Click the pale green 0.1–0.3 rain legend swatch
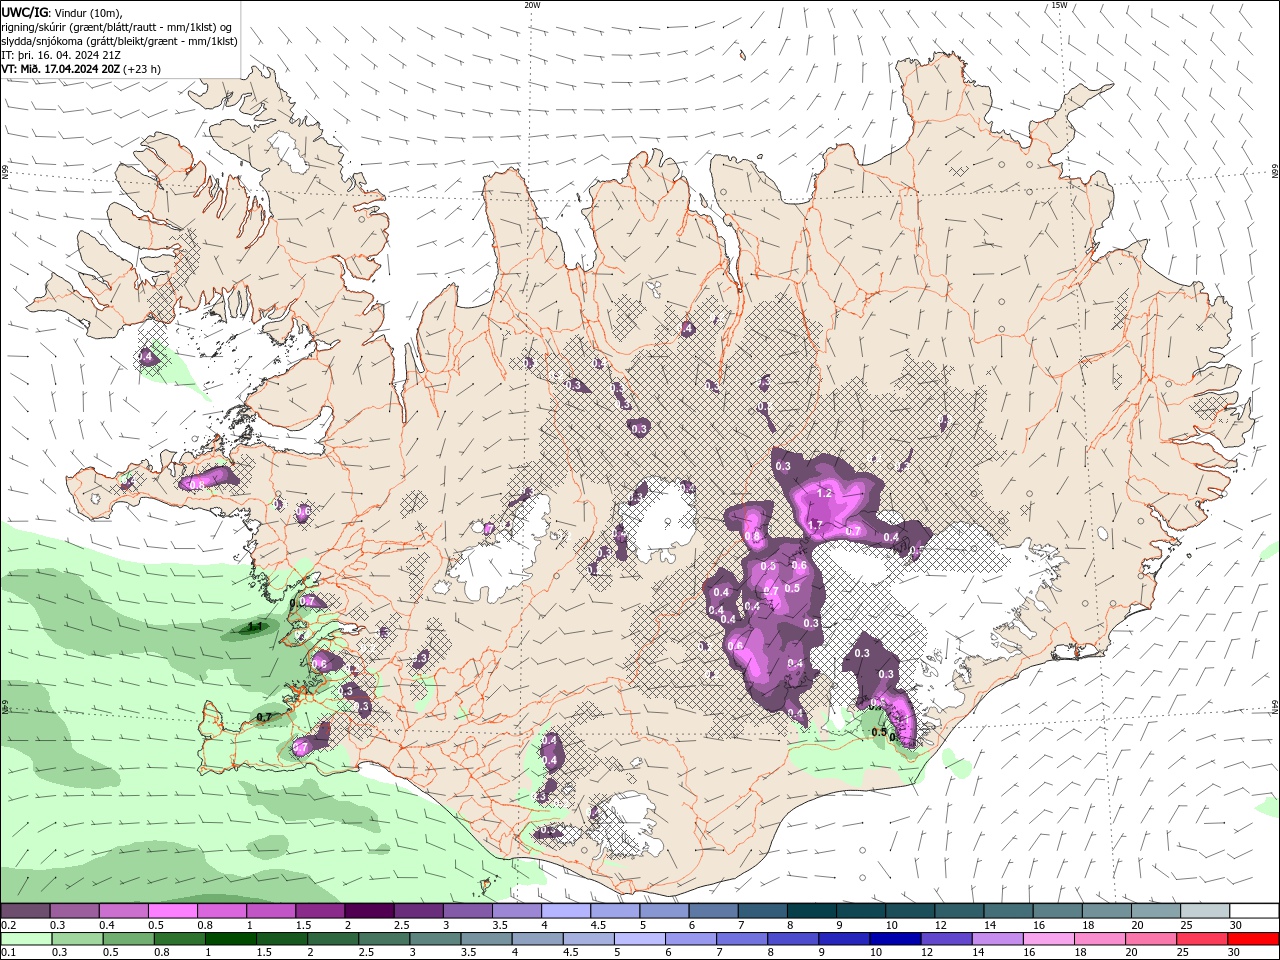 [26, 939]
